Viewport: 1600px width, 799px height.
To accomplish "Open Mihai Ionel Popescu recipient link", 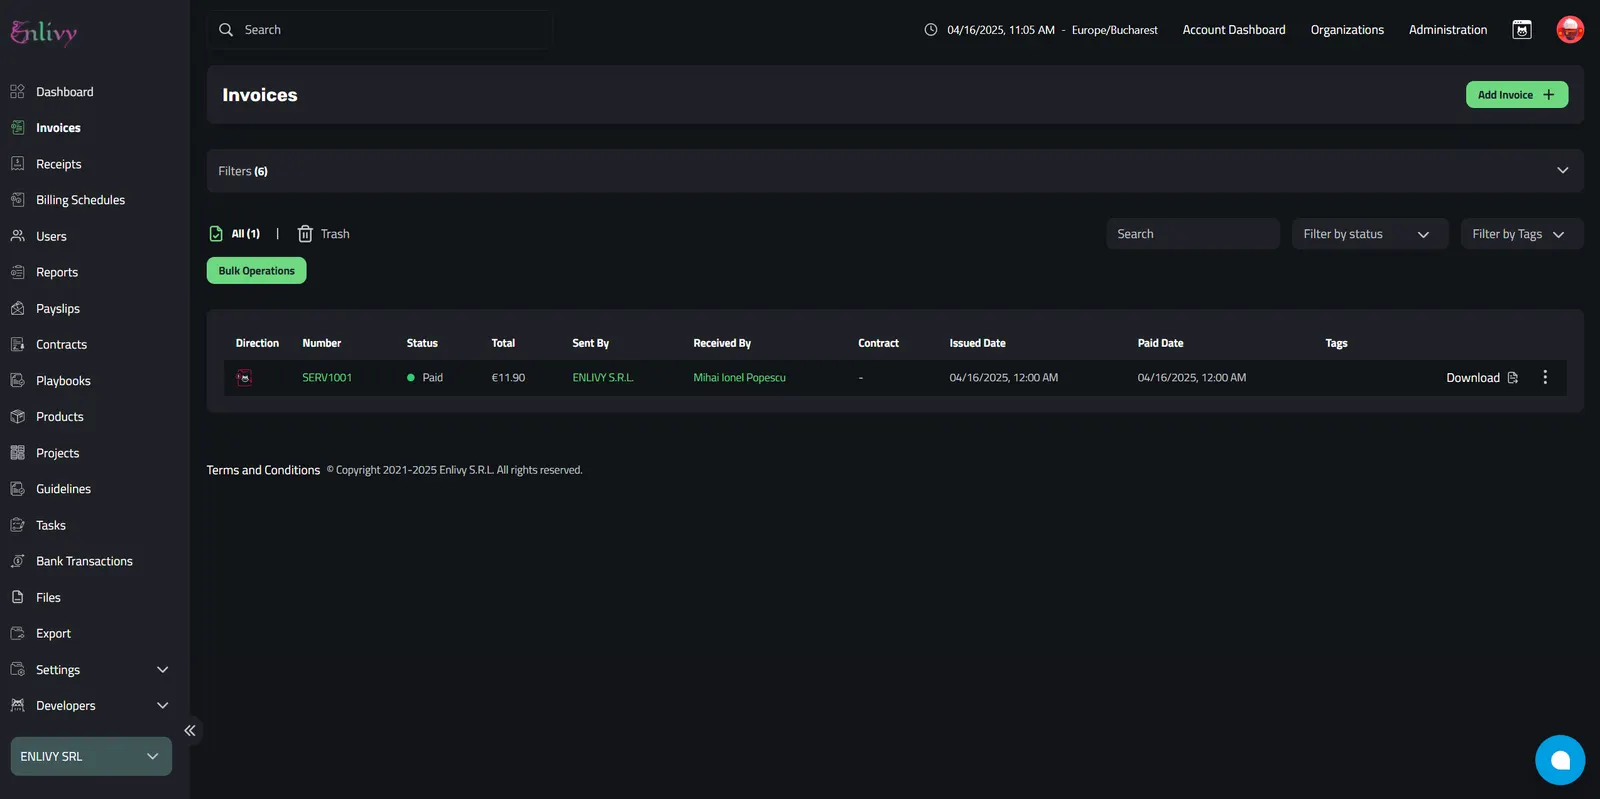I will (x=740, y=378).
